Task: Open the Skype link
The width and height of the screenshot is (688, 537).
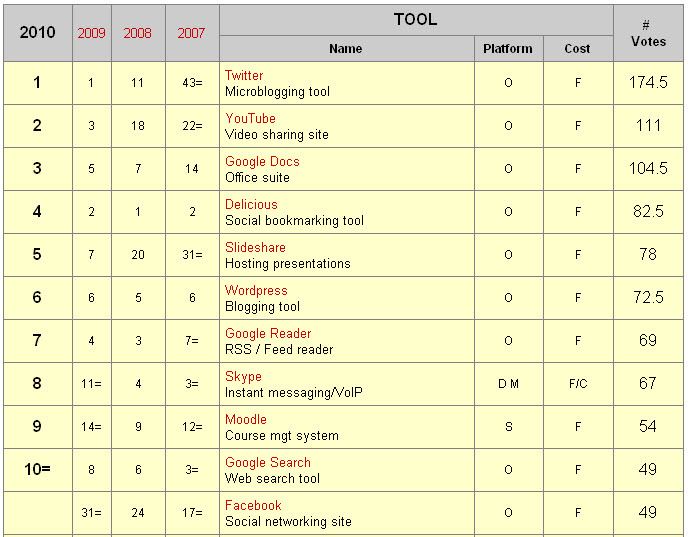Action: 243,376
